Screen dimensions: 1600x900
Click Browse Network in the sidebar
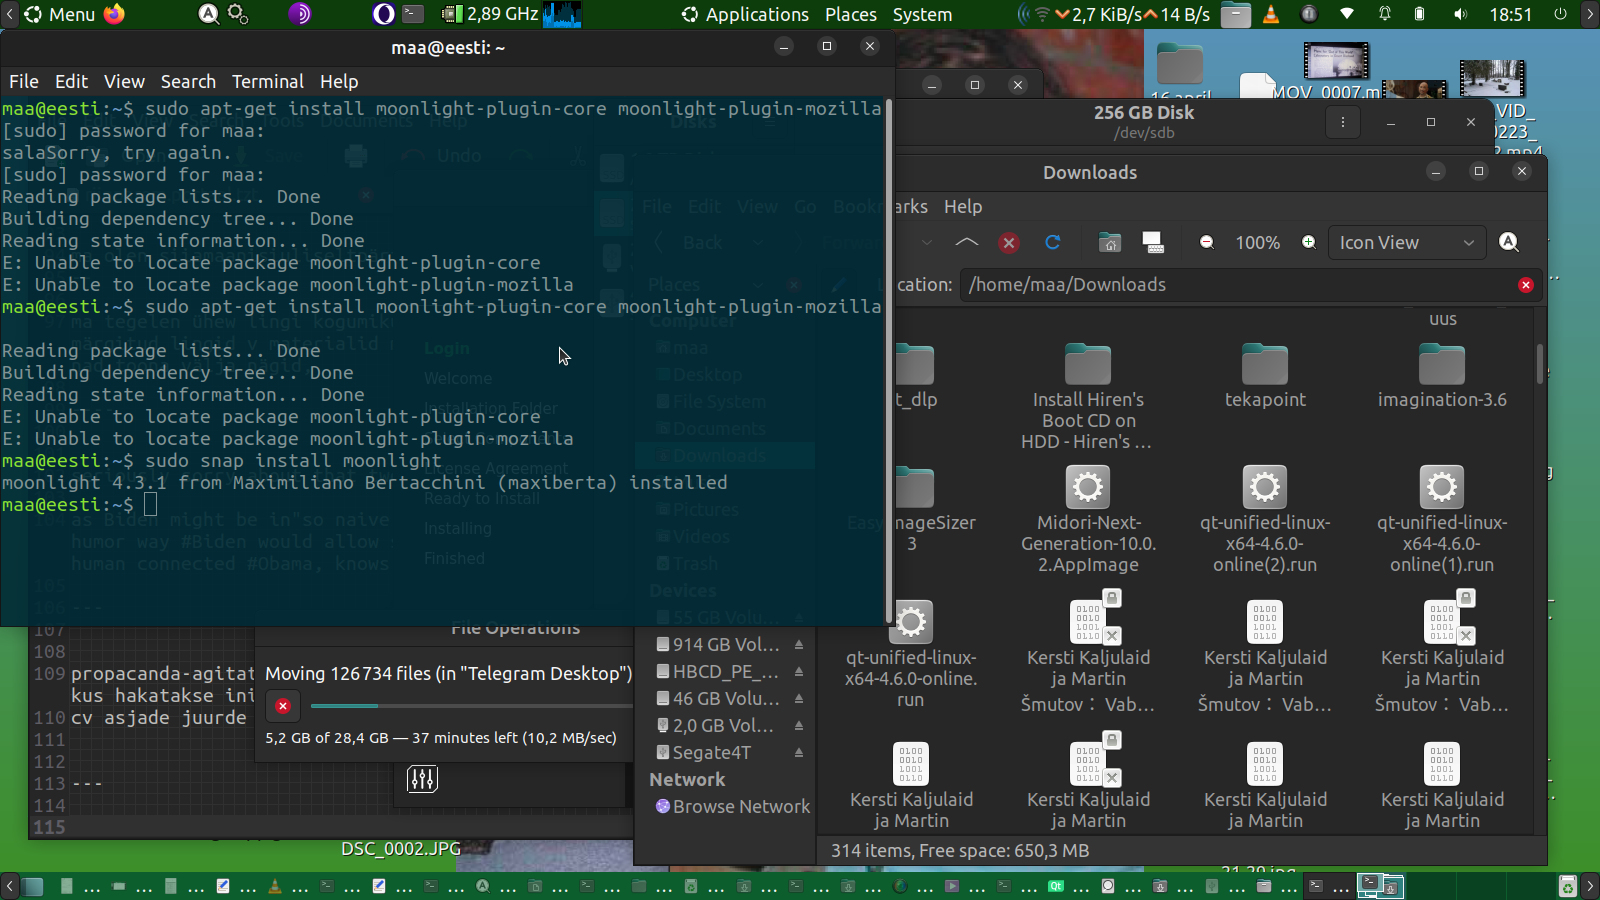point(740,807)
